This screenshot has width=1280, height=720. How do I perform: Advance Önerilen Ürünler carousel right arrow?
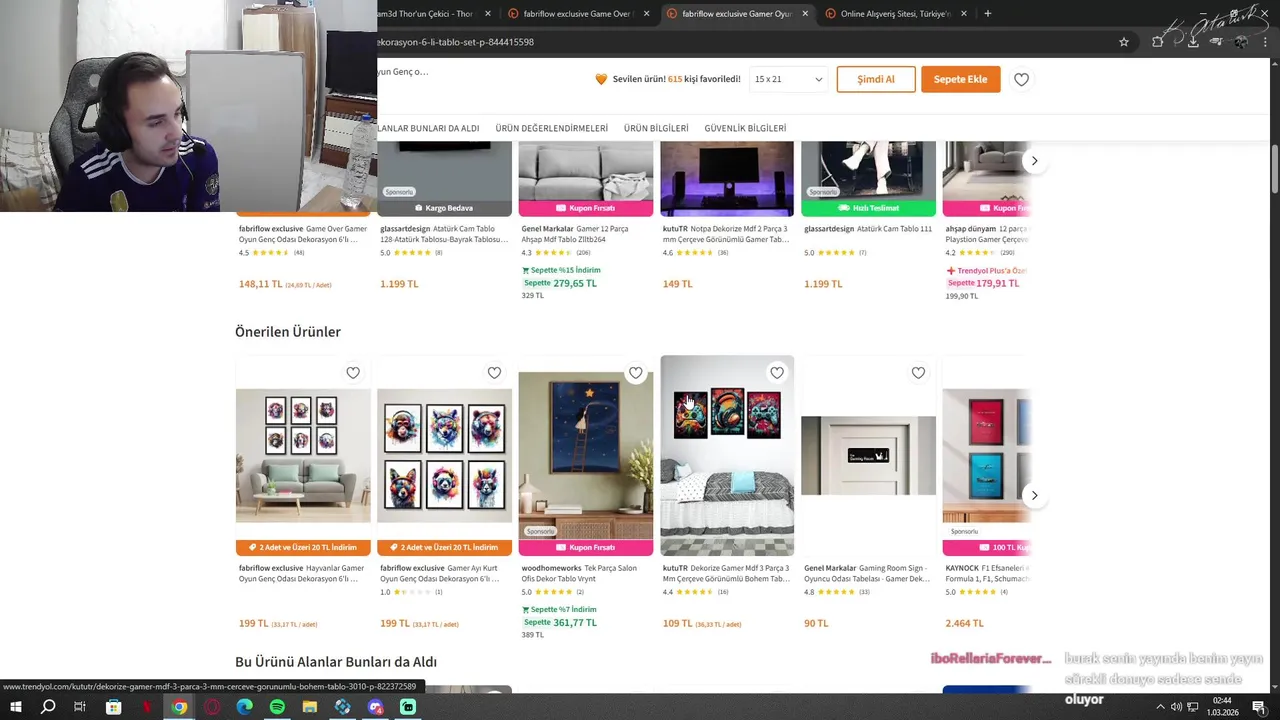1035,495
